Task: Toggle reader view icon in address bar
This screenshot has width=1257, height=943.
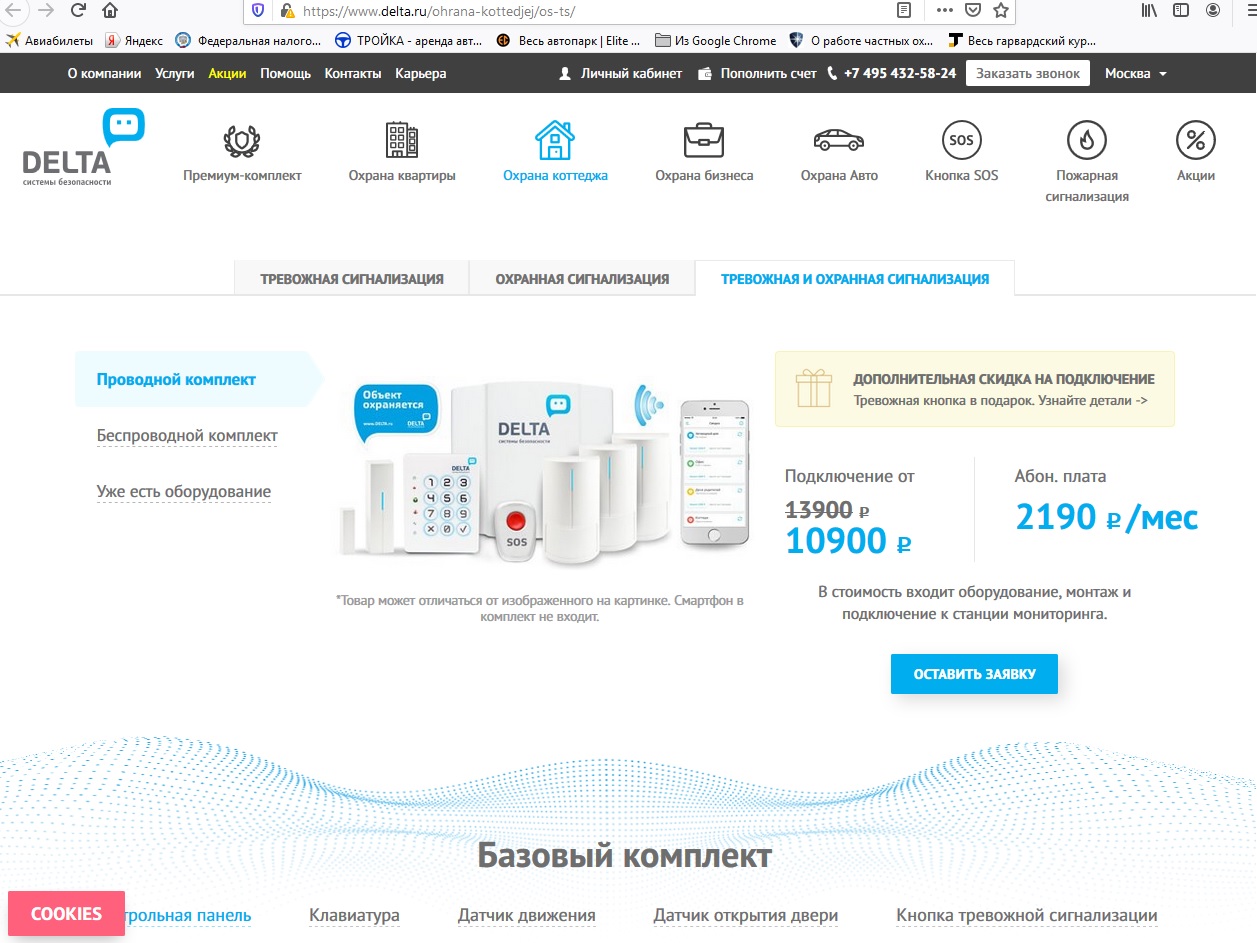Action: coord(904,11)
